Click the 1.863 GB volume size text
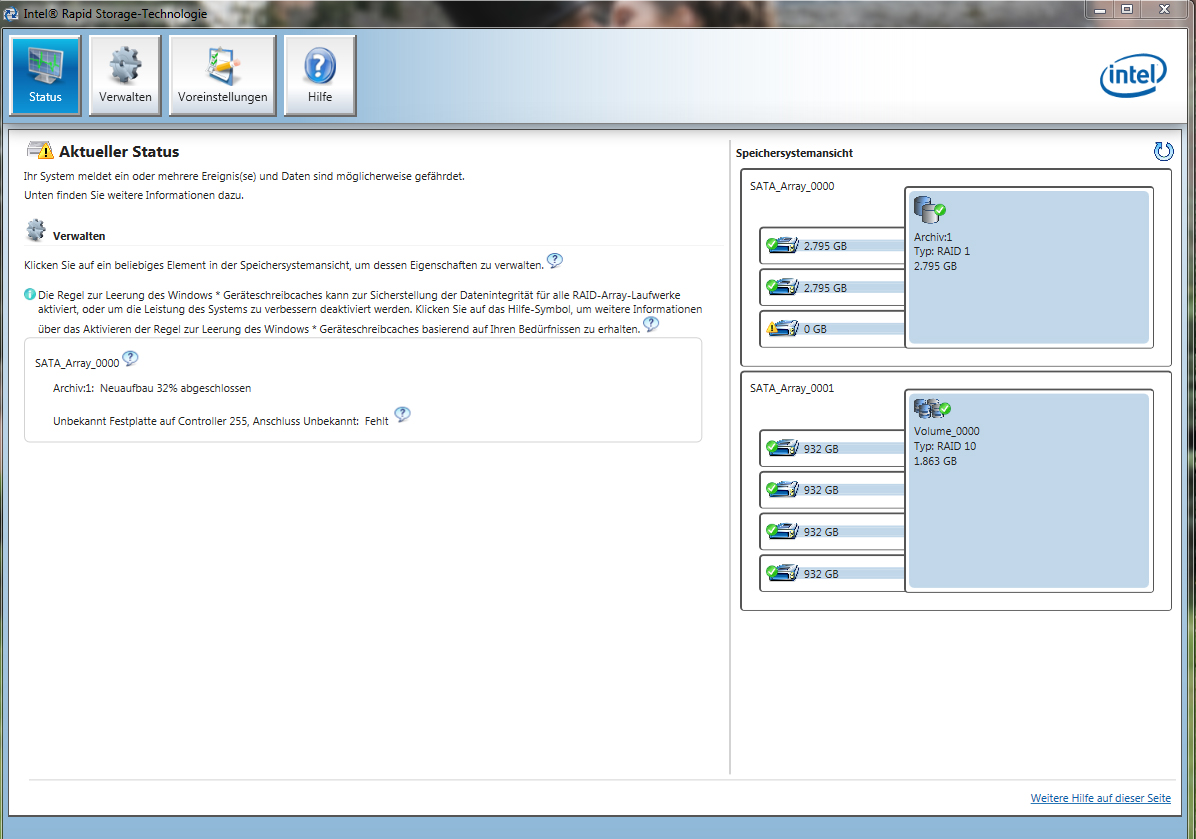This screenshot has height=839, width=1196. click(935, 461)
